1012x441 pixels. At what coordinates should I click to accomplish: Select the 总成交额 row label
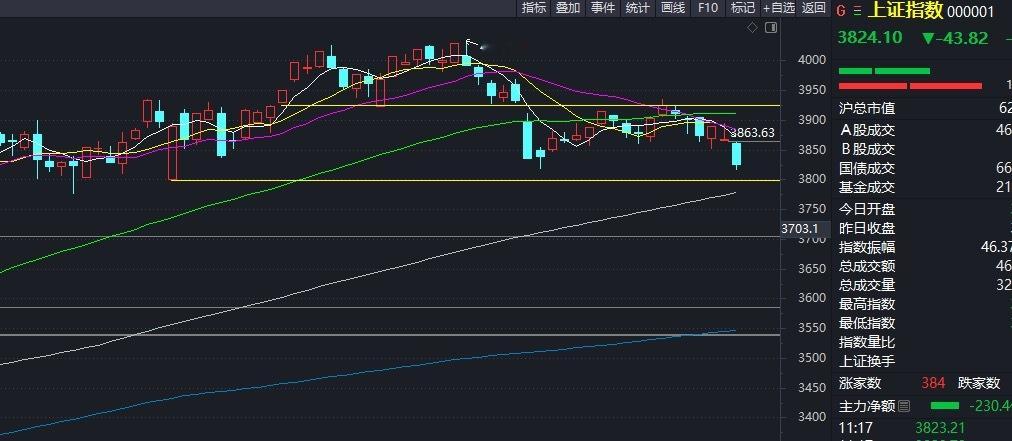pos(867,266)
